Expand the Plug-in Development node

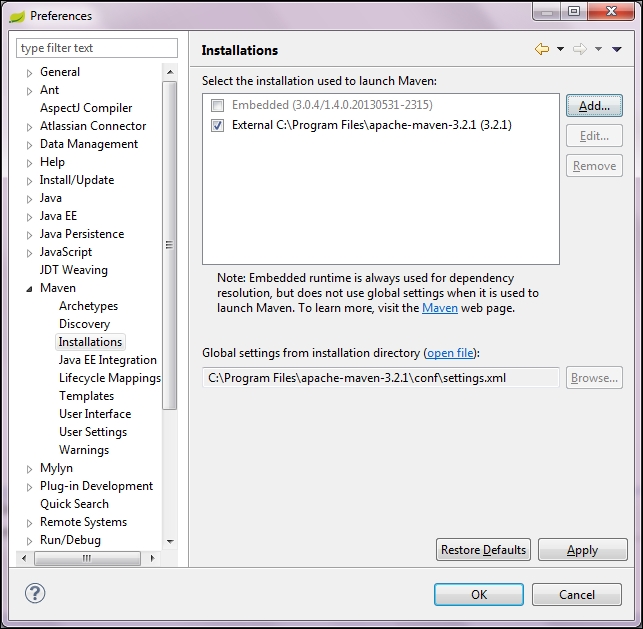click(x=30, y=487)
